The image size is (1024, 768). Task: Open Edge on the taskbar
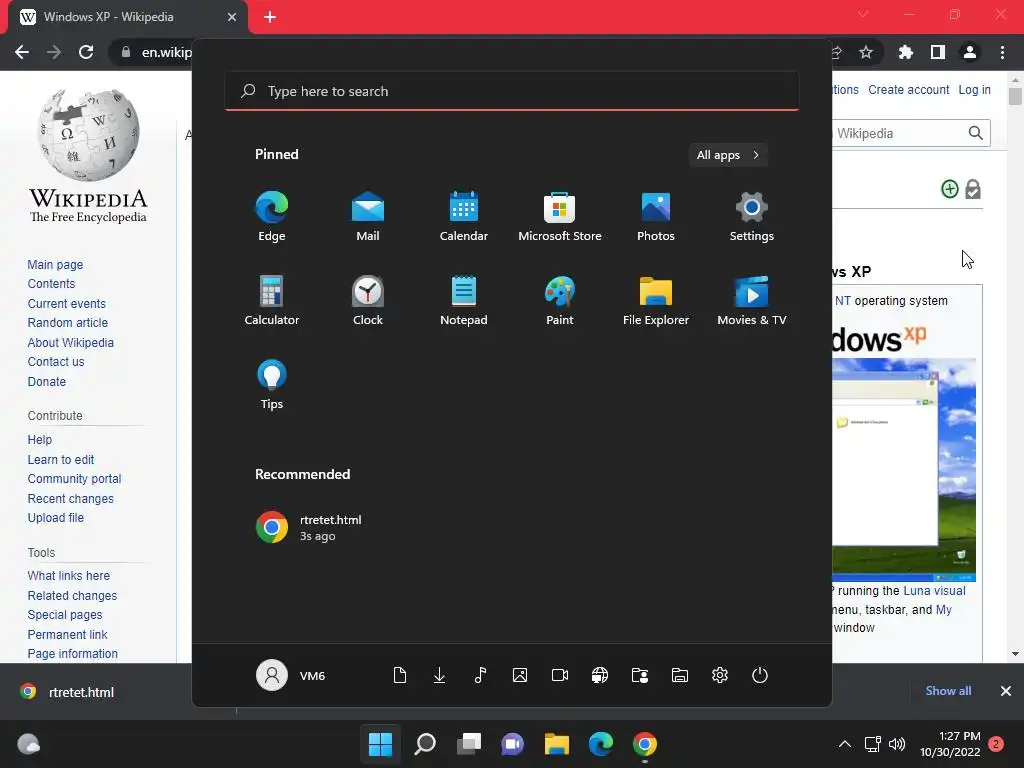point(601,744)
